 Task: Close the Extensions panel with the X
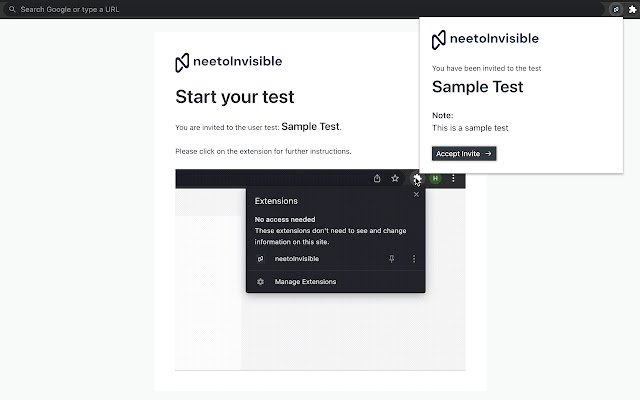pyautogui.click(x=416, y=195)
